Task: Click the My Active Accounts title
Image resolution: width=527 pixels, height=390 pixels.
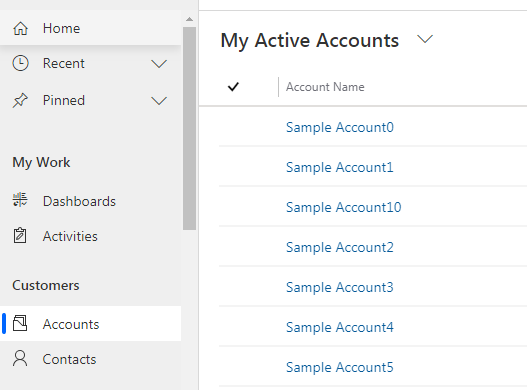Action: [310, 41]
